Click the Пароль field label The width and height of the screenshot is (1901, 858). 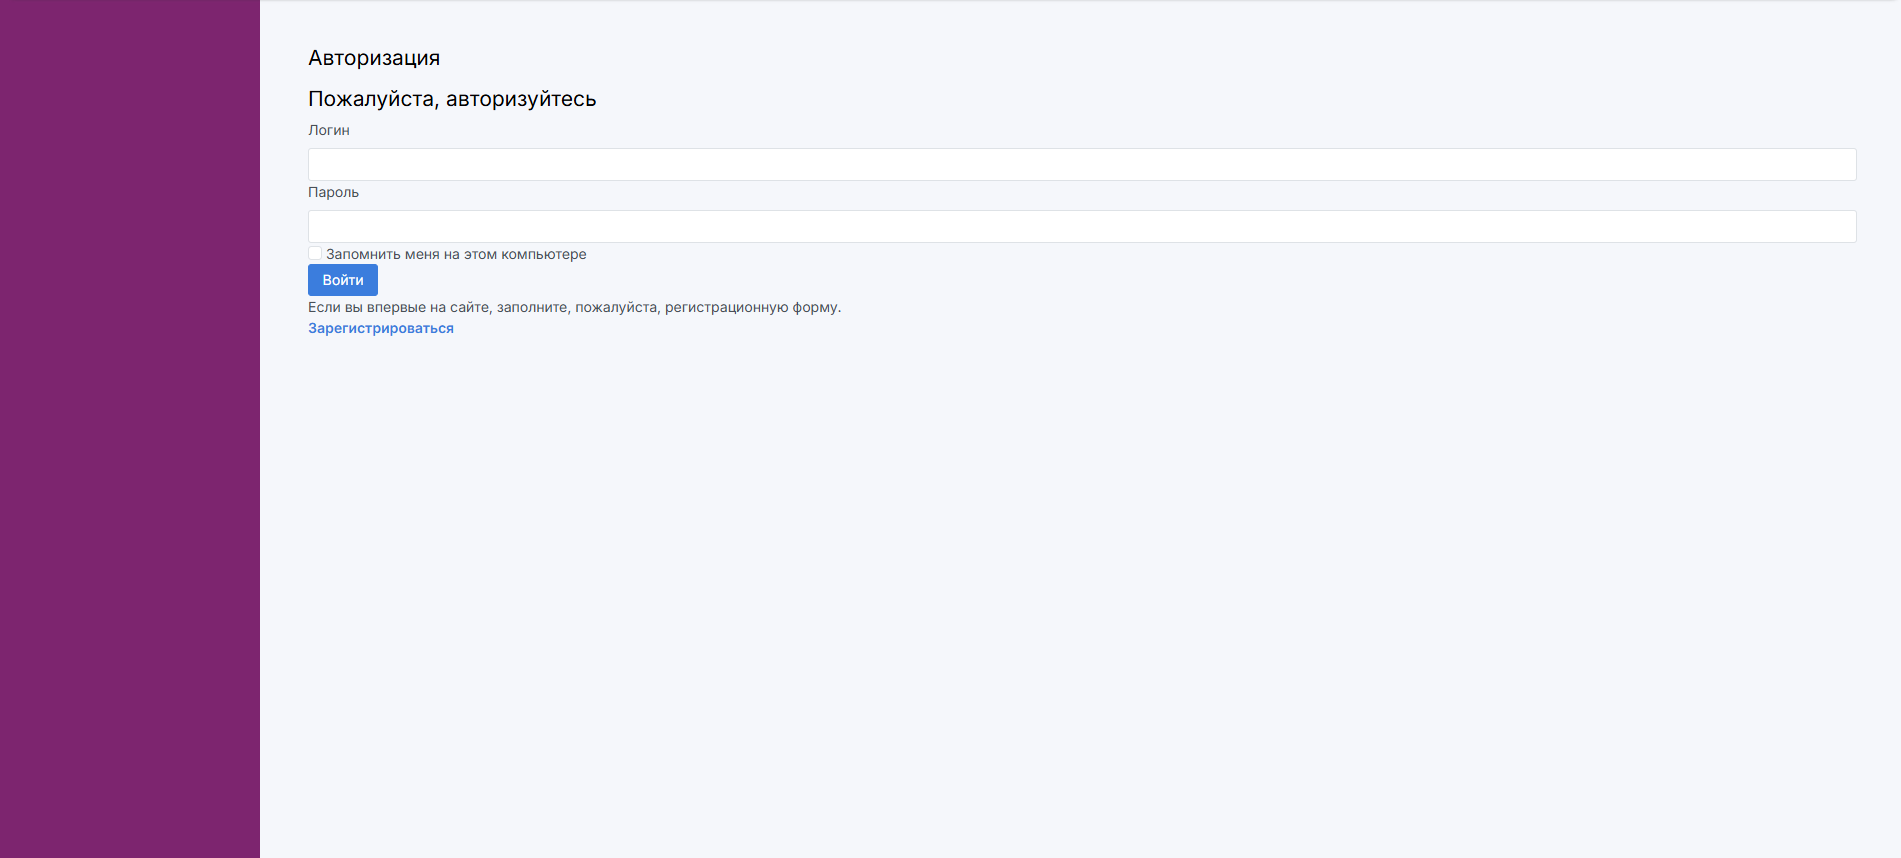(x=333, y=192)
